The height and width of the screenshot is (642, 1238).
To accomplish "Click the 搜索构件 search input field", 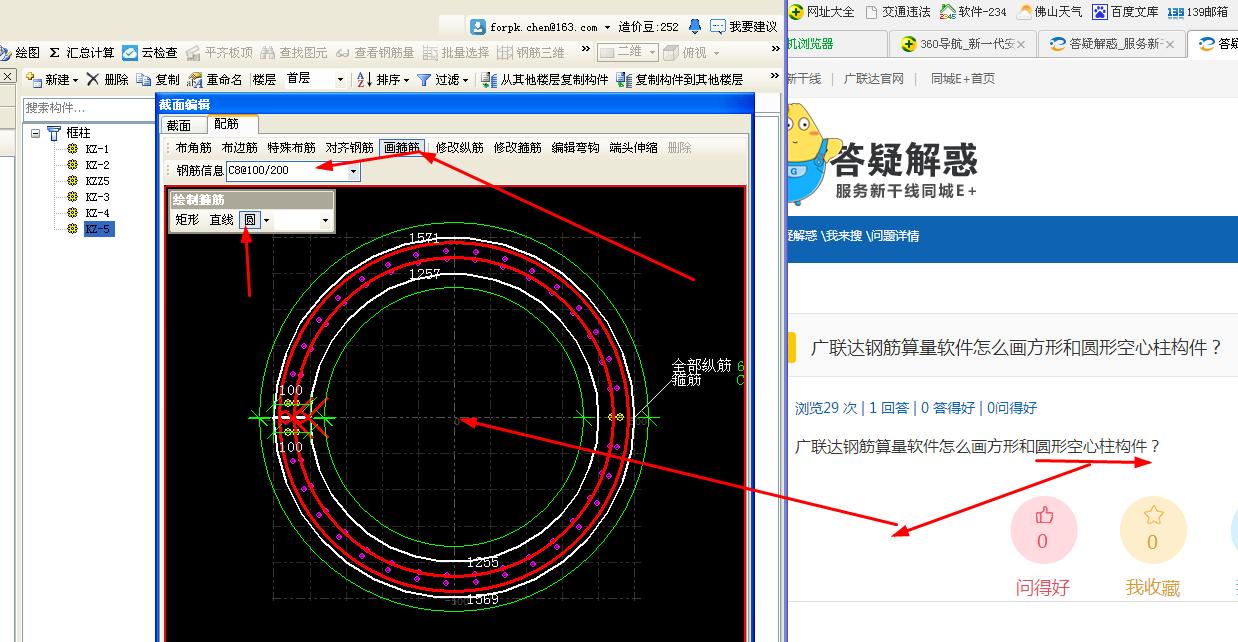I will 89,107.
